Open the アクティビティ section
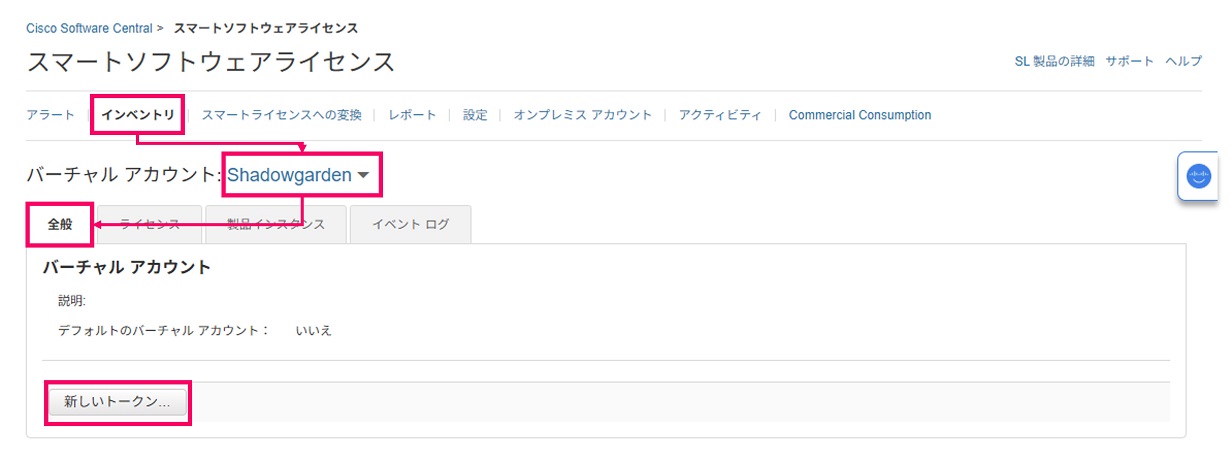The width and height of the screenshot is (1232, 460). 720,115
